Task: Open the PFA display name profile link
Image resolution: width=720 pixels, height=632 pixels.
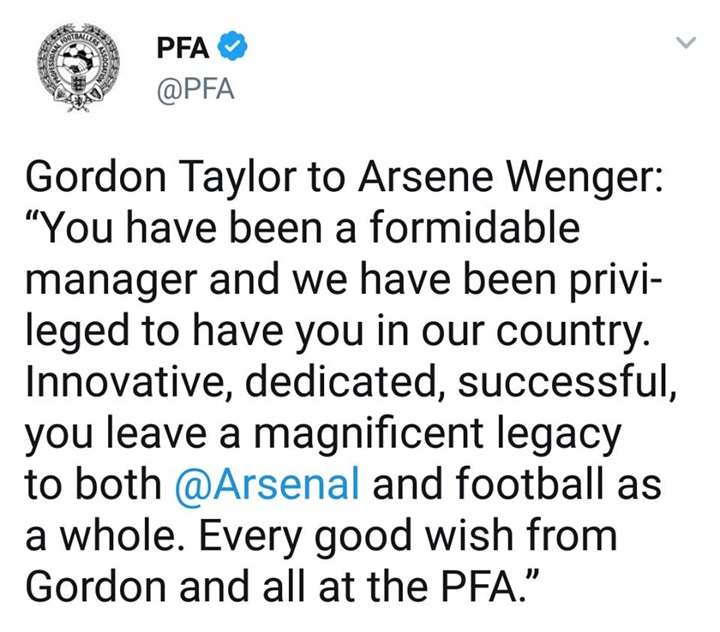Action: pos(183,47)
